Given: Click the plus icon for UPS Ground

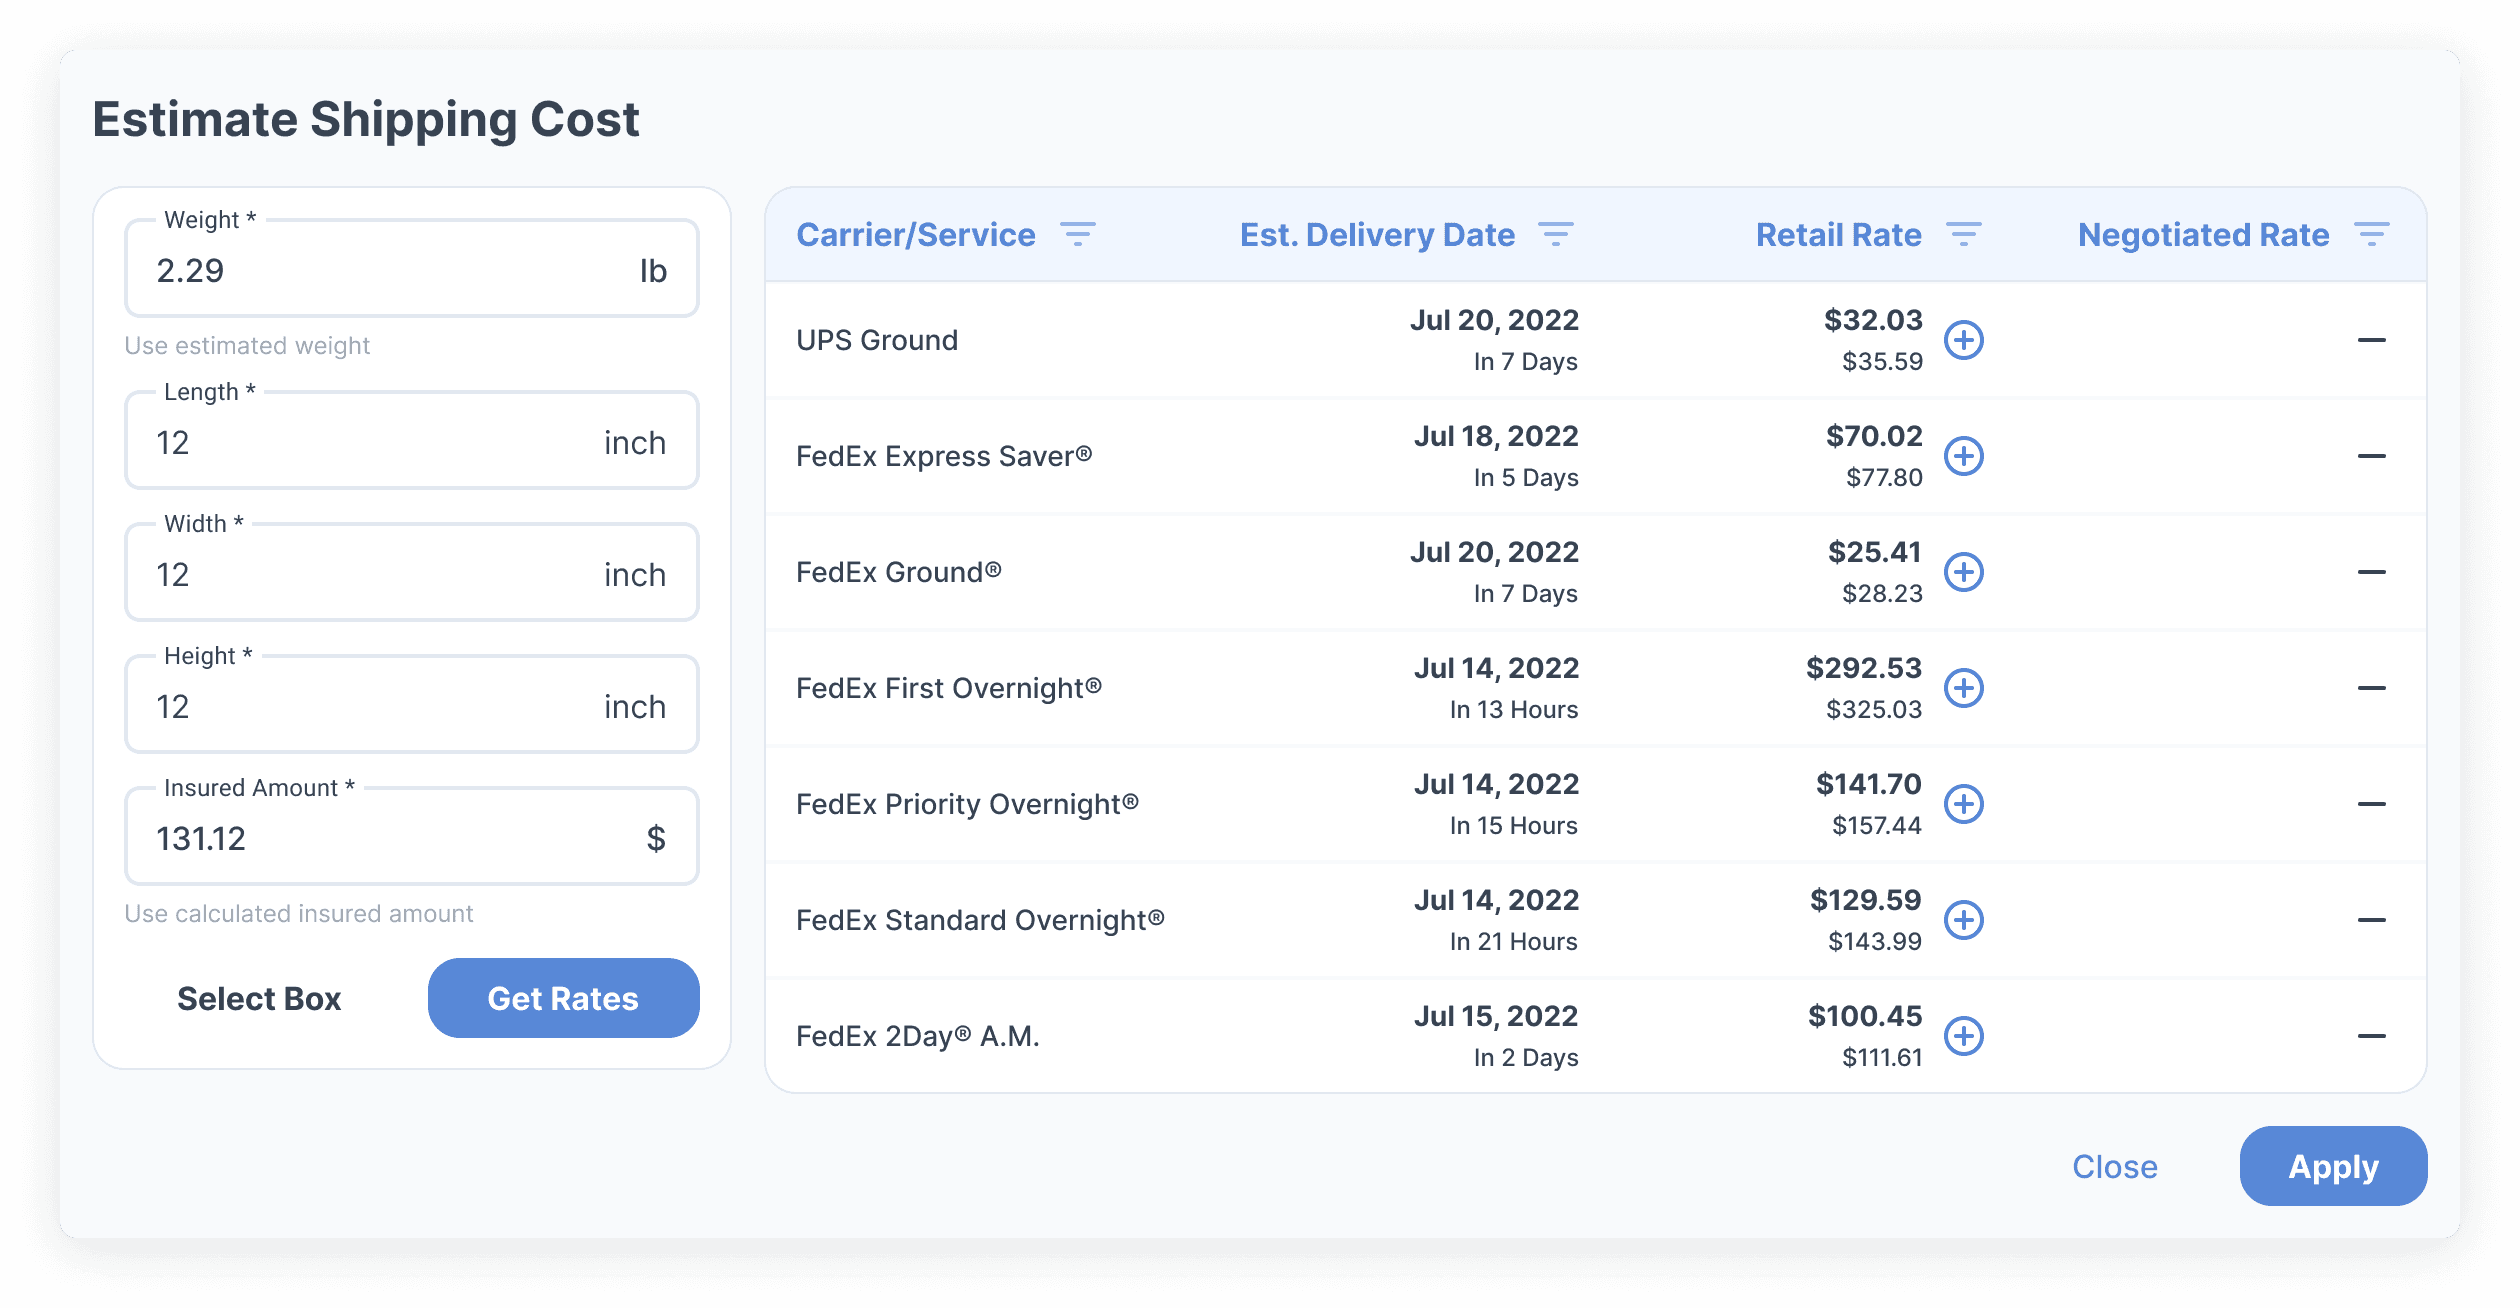Looking at the screenshot, I should (1963, 340).
